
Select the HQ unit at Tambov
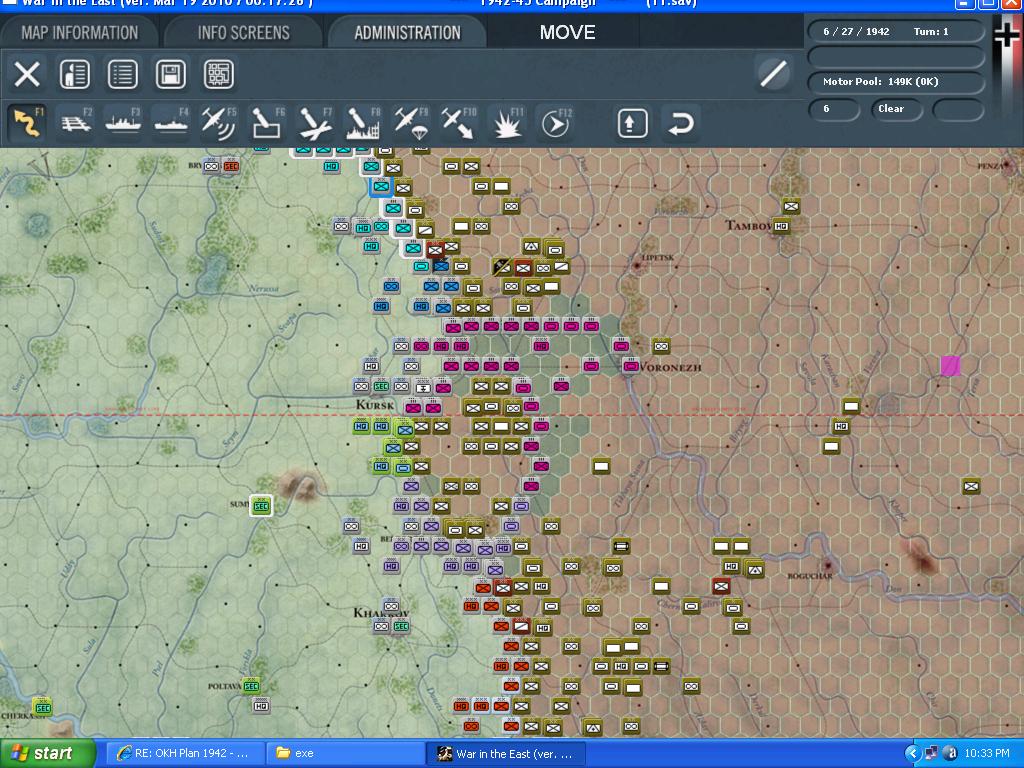coord(781,227)
